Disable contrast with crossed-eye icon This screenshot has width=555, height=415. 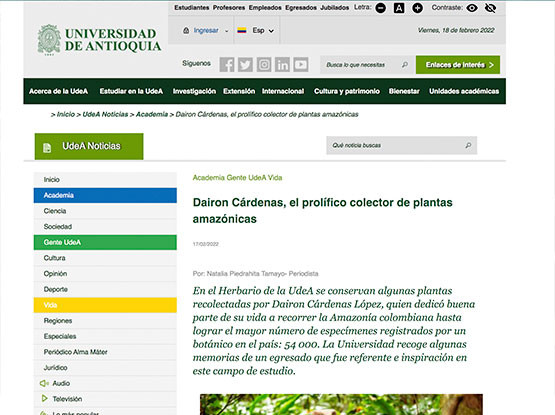[490, 8]
